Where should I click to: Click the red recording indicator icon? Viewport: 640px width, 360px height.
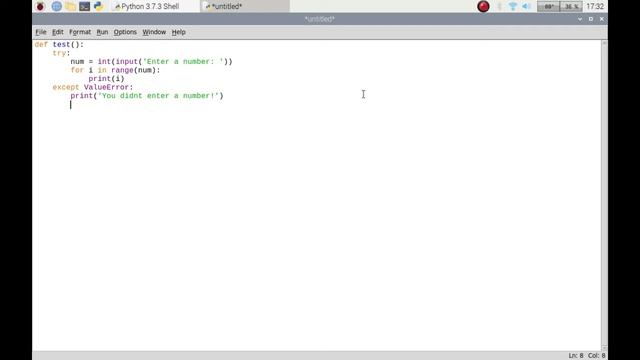[x=483, y=7]
